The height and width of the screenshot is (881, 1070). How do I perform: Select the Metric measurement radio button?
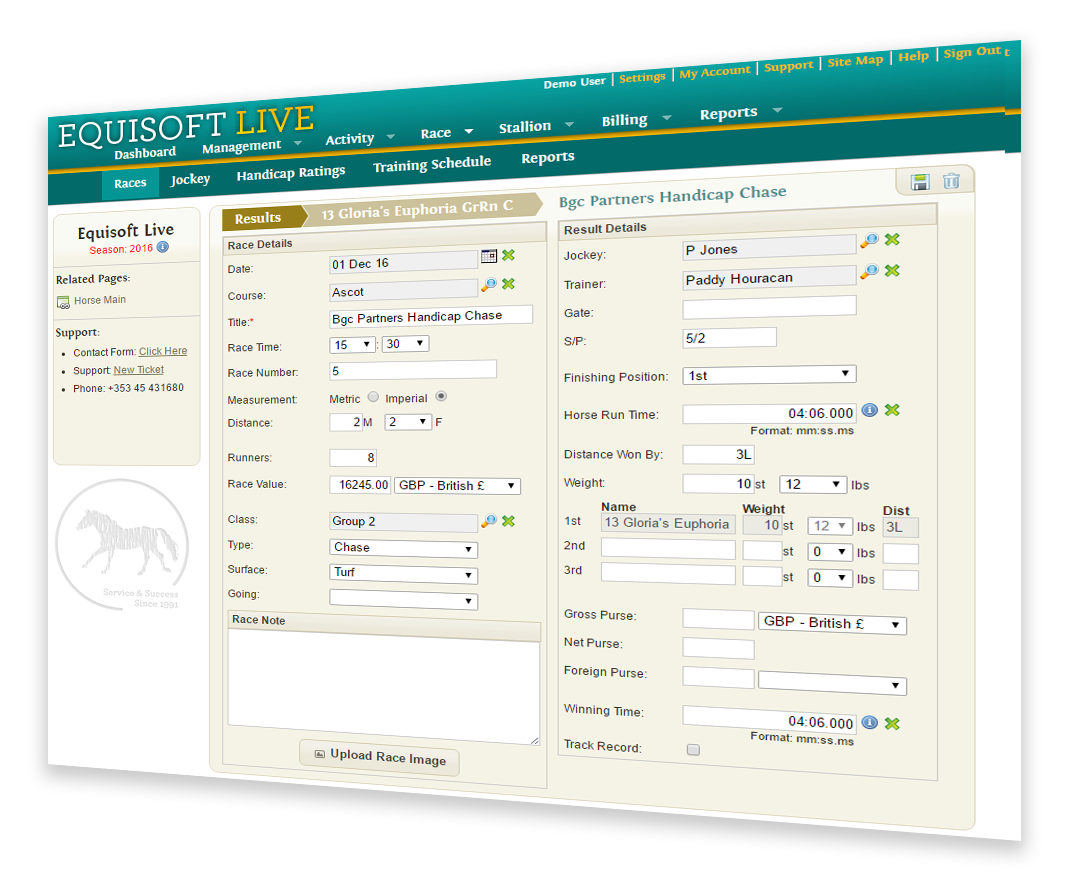[372, 397]
